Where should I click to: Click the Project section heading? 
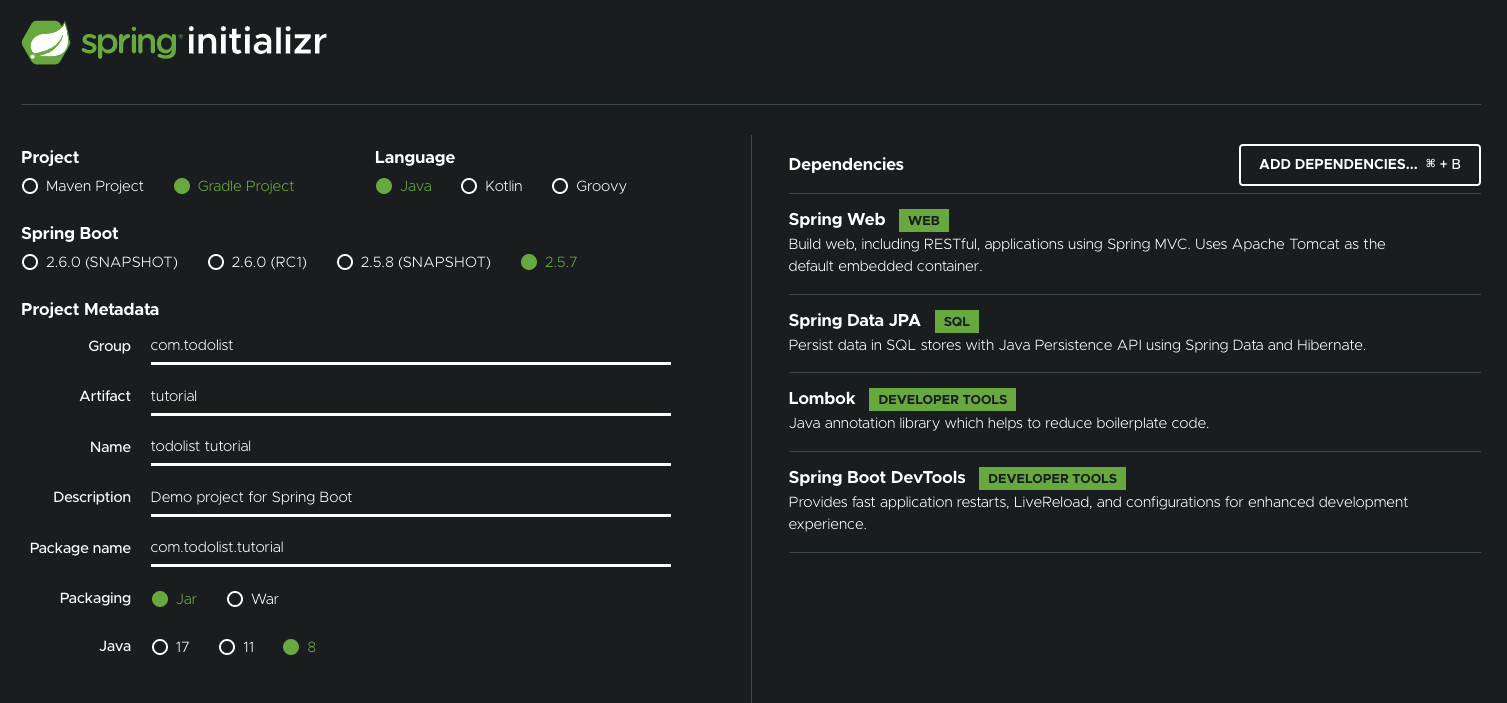tap(50, 158)
